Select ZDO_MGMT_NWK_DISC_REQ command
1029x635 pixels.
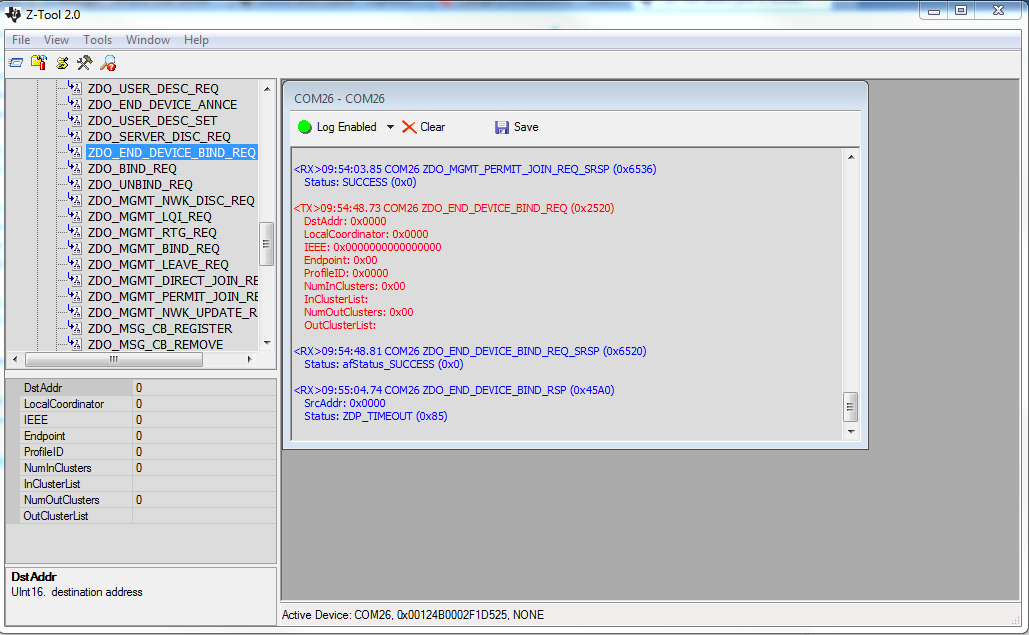(171, 201)
